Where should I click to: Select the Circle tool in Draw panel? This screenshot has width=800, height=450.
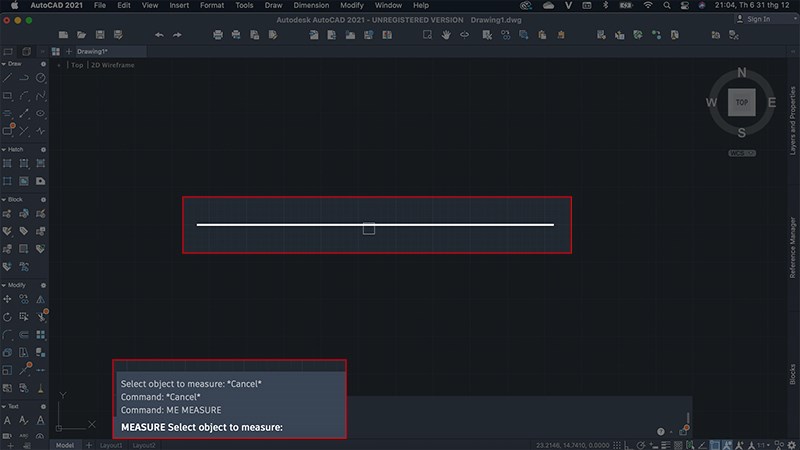(41, 78)
